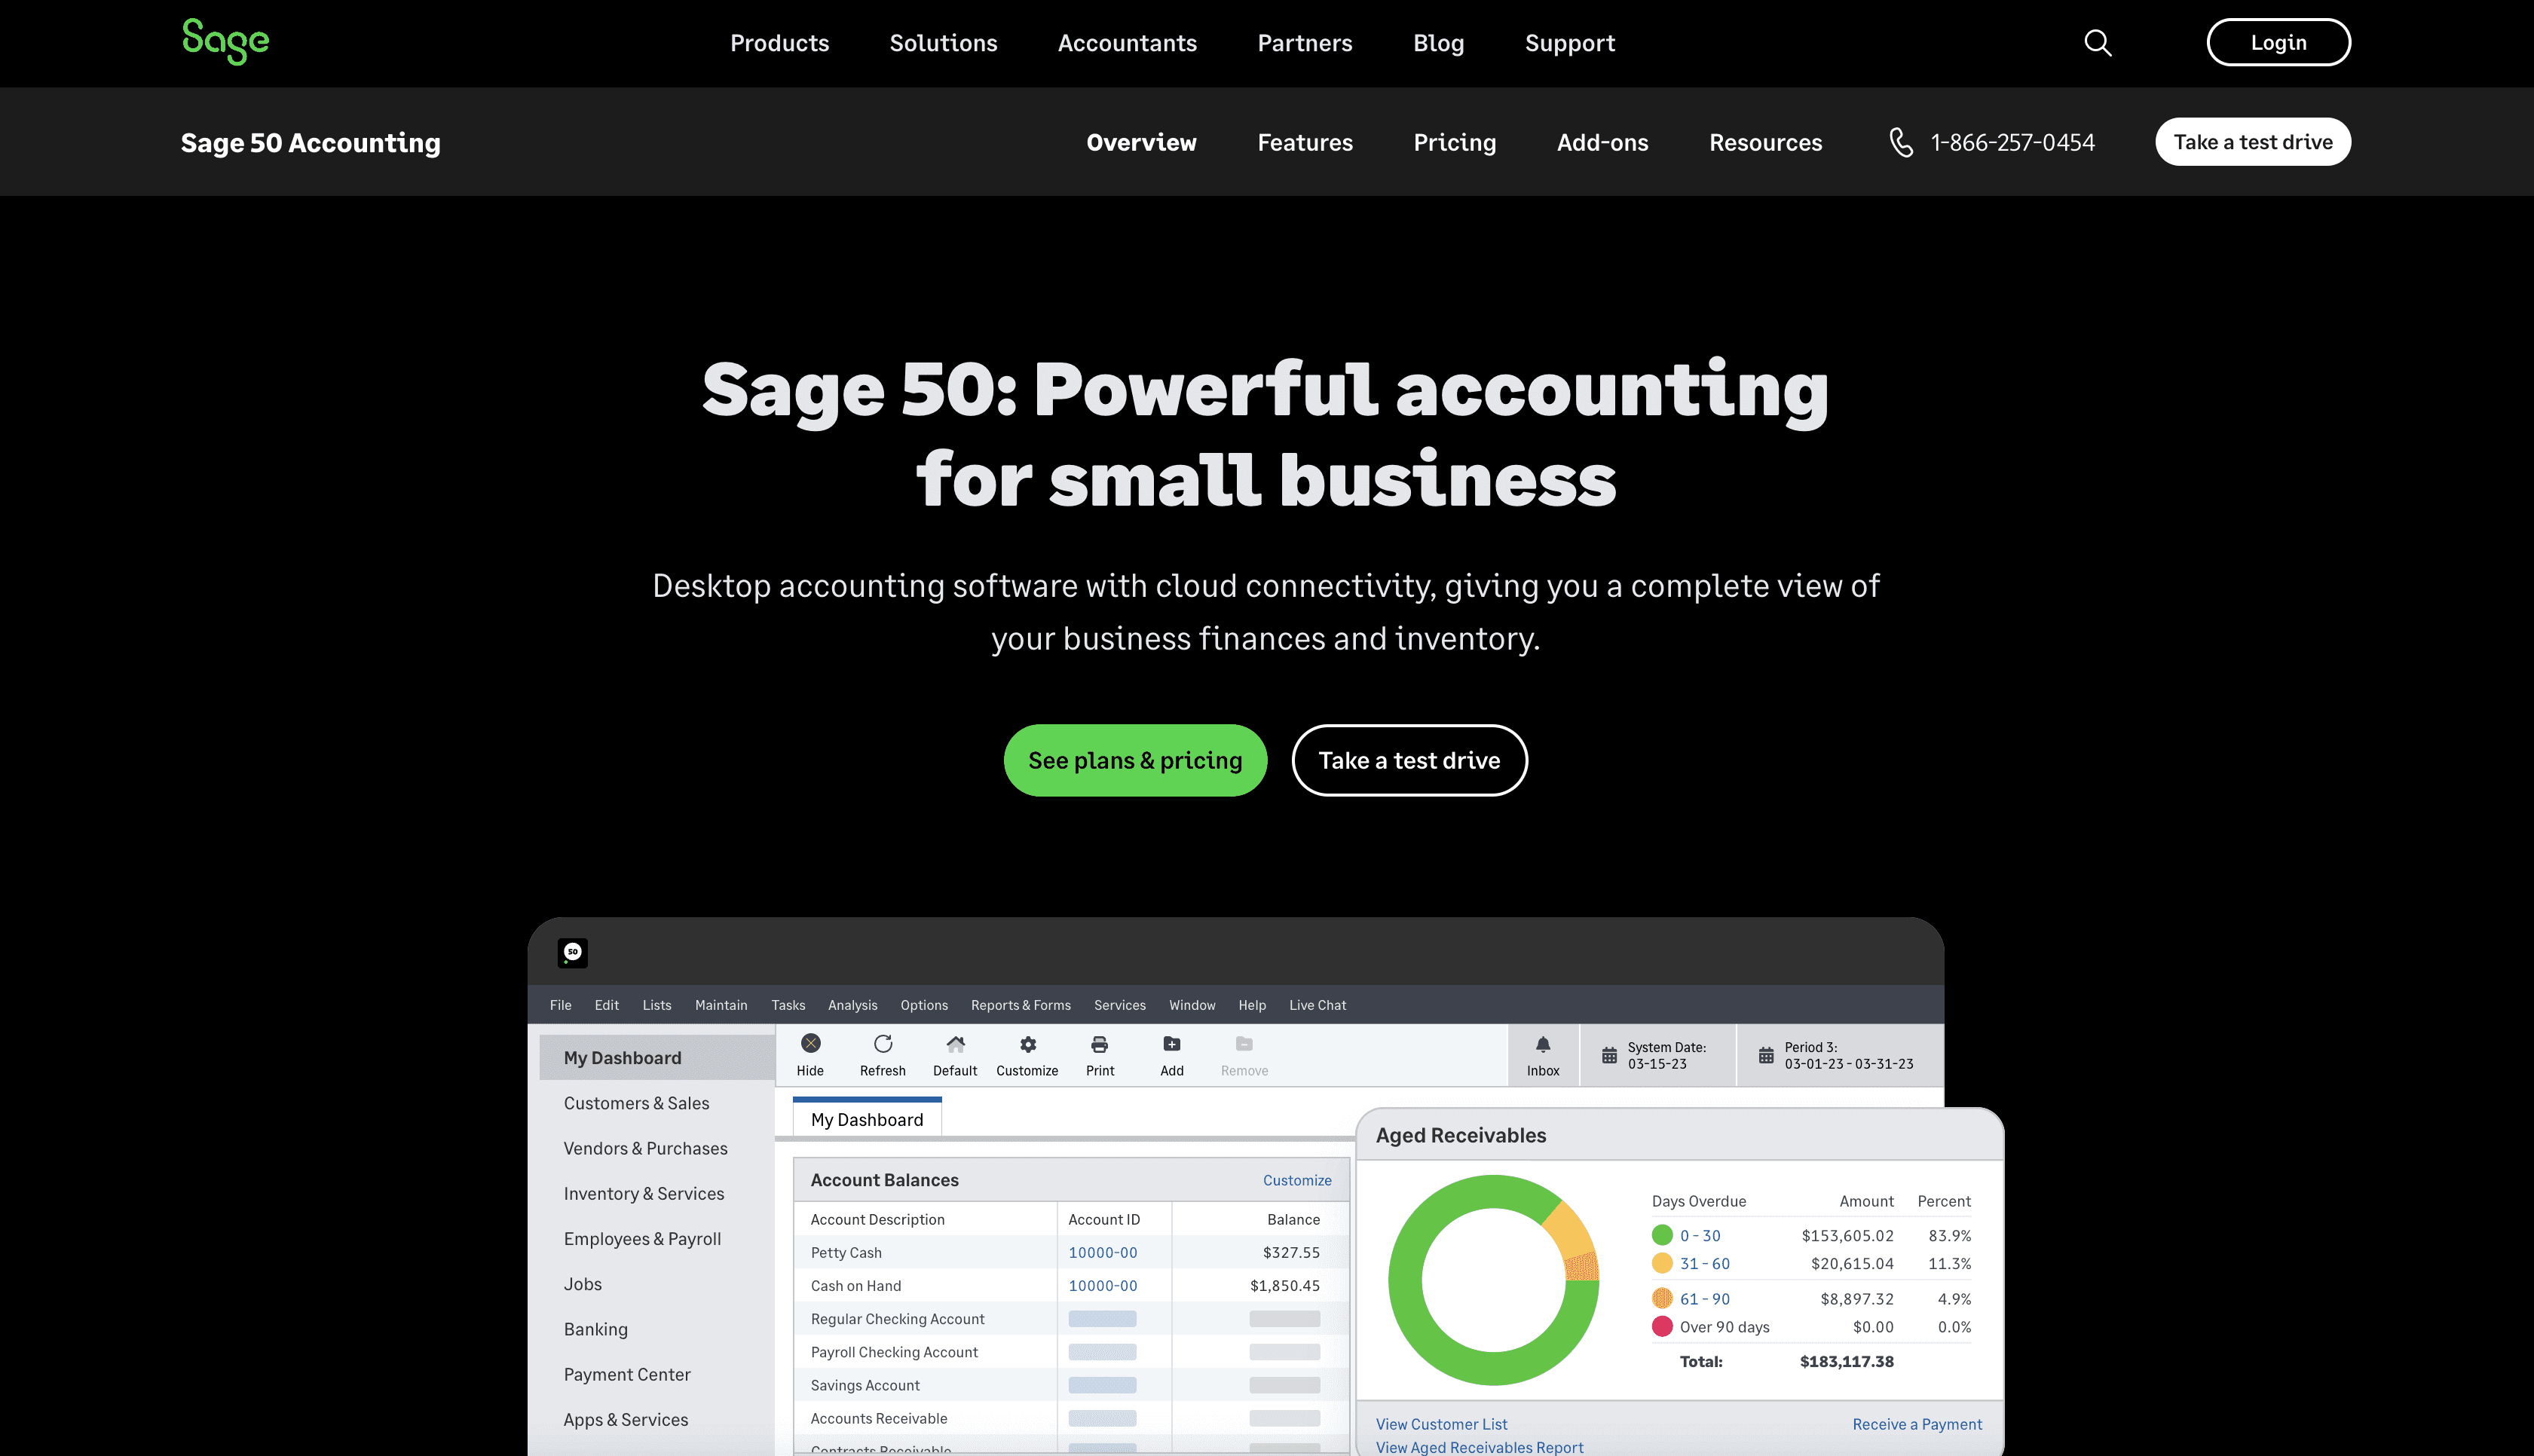The width and height of the screenshot is (2534, 1456).
Task: Open the Support menu
Action: [x=1569, y=43]
